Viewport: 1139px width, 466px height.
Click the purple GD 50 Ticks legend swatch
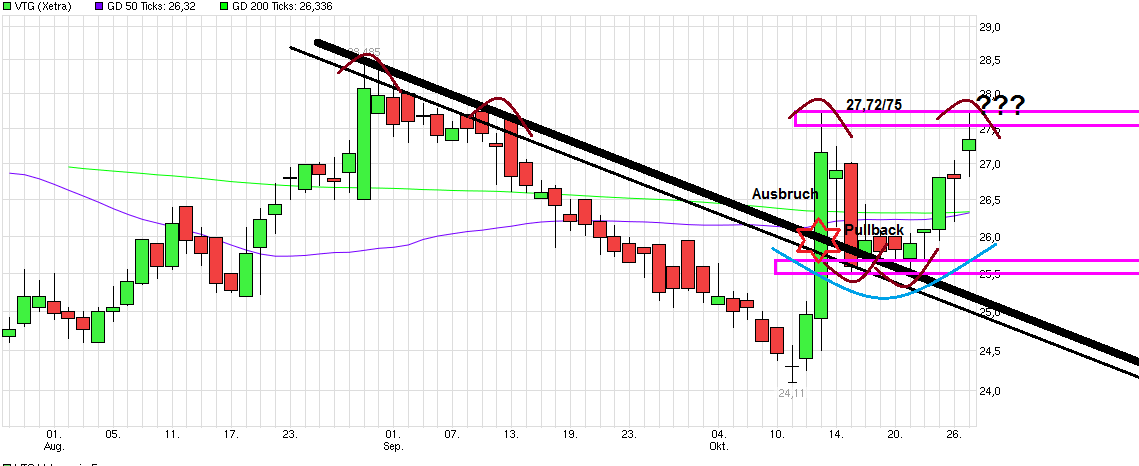point(100,6)
